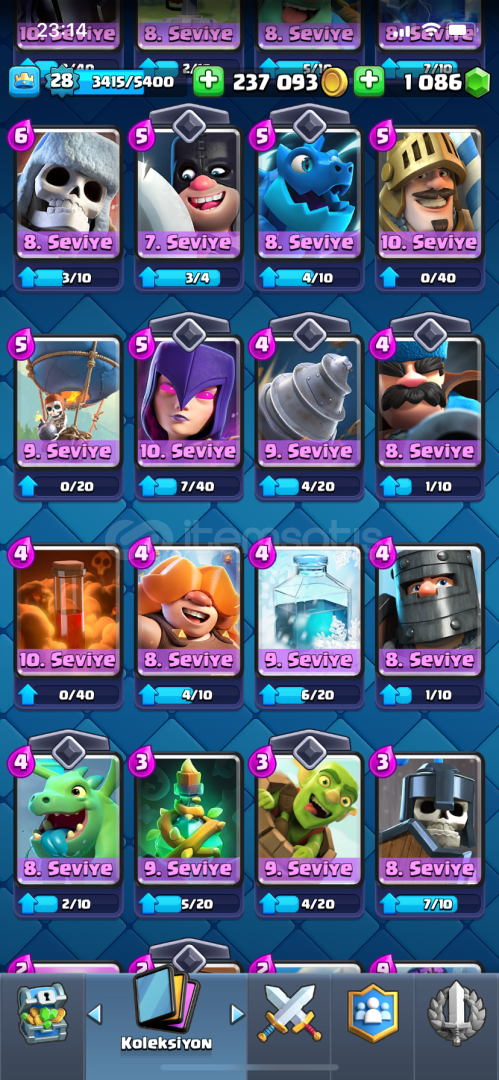Viewport: 499px width, 1080px height.
Task: Select the Balloon card level 9
Action: click(68, 403)
